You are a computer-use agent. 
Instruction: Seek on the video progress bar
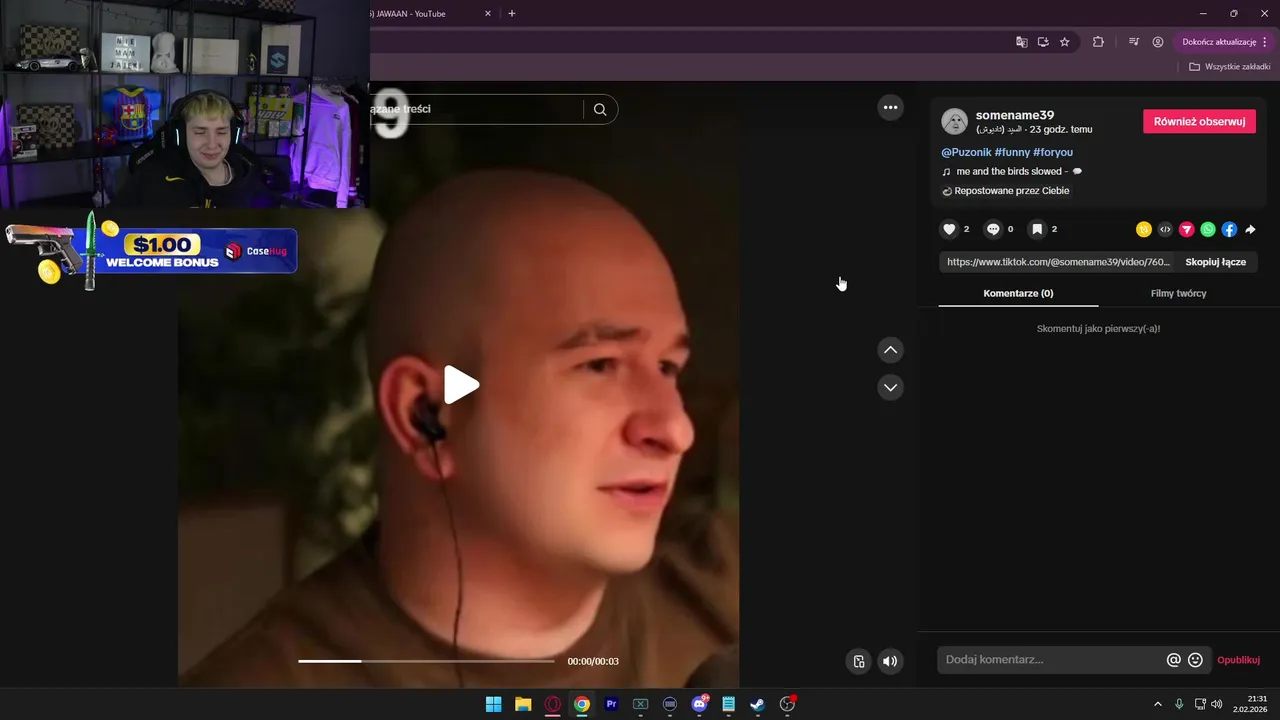[x=426, y=661]
